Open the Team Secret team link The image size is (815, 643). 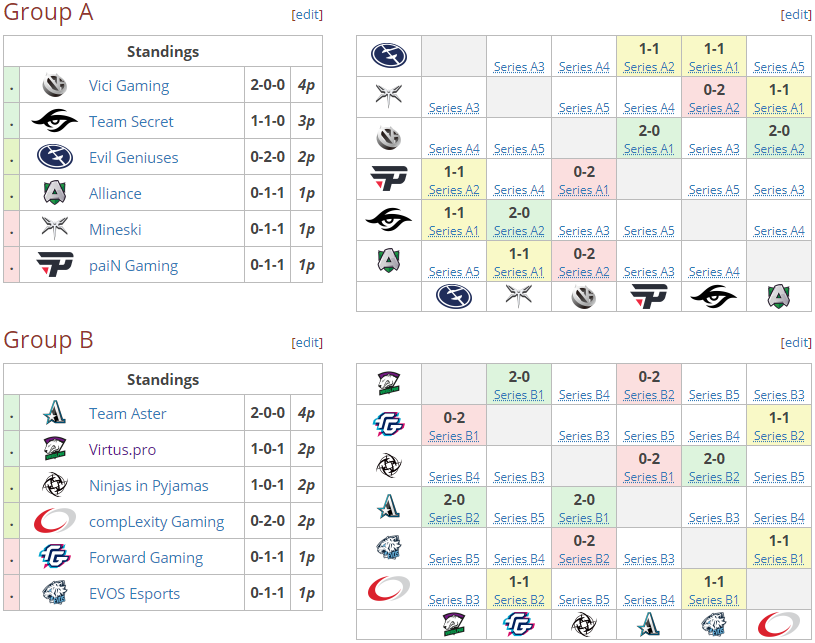coord(131,122)
